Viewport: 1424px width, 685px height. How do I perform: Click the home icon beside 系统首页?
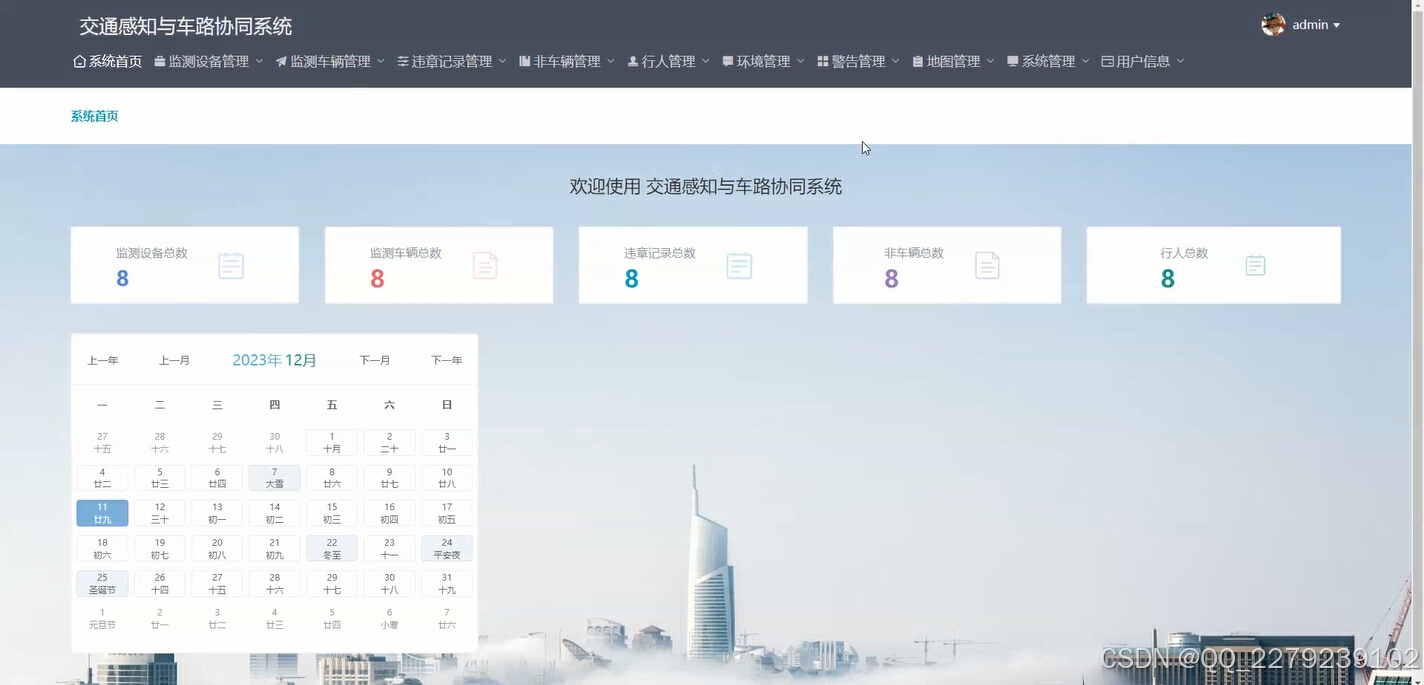click(x=79, y=61)
